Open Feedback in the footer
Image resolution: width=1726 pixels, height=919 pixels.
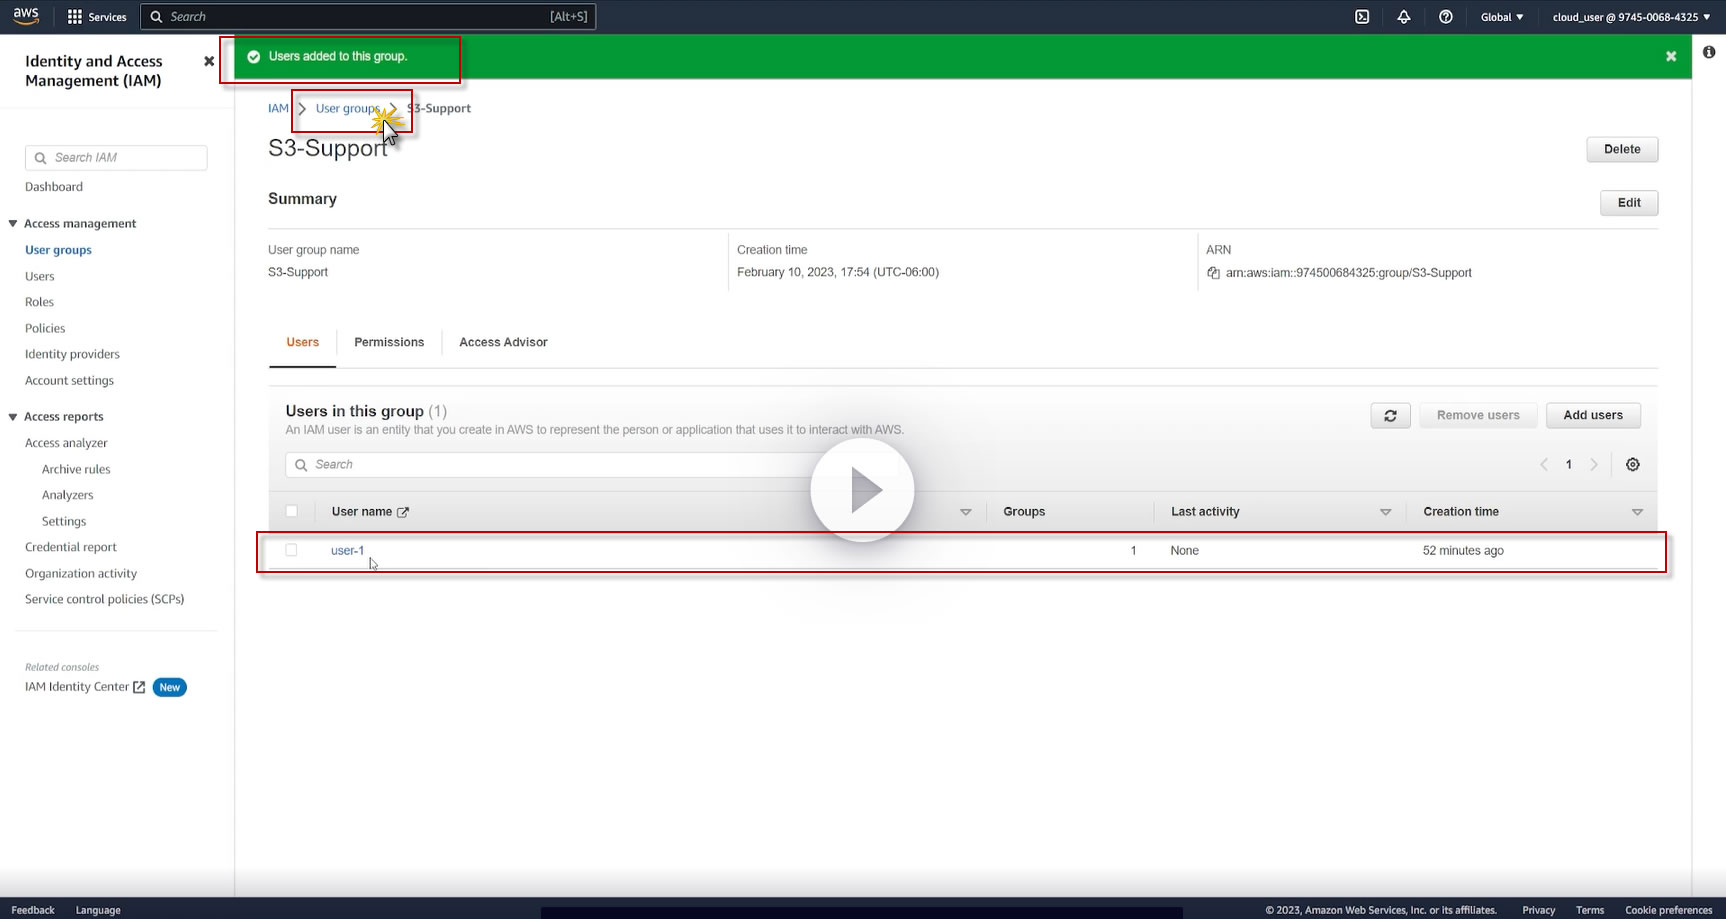tap(33, 910)
